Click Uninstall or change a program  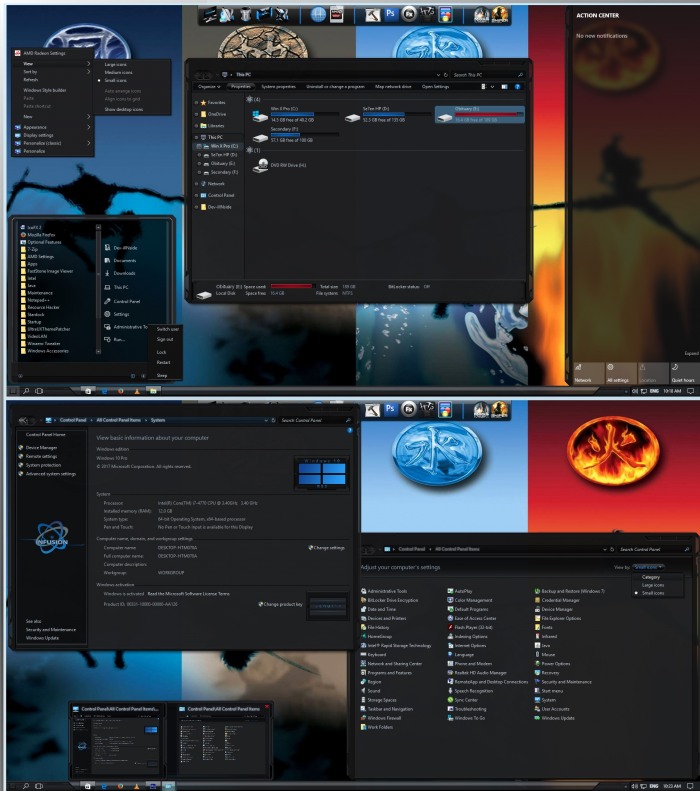335,87
